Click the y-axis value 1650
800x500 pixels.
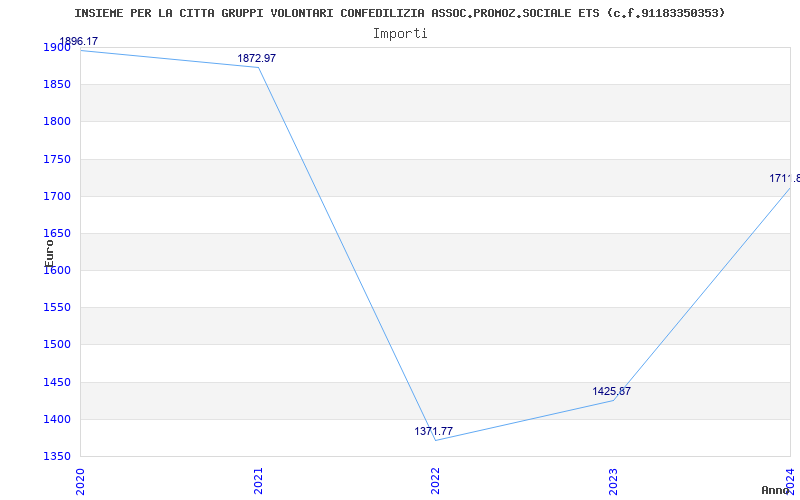point(57,234)
